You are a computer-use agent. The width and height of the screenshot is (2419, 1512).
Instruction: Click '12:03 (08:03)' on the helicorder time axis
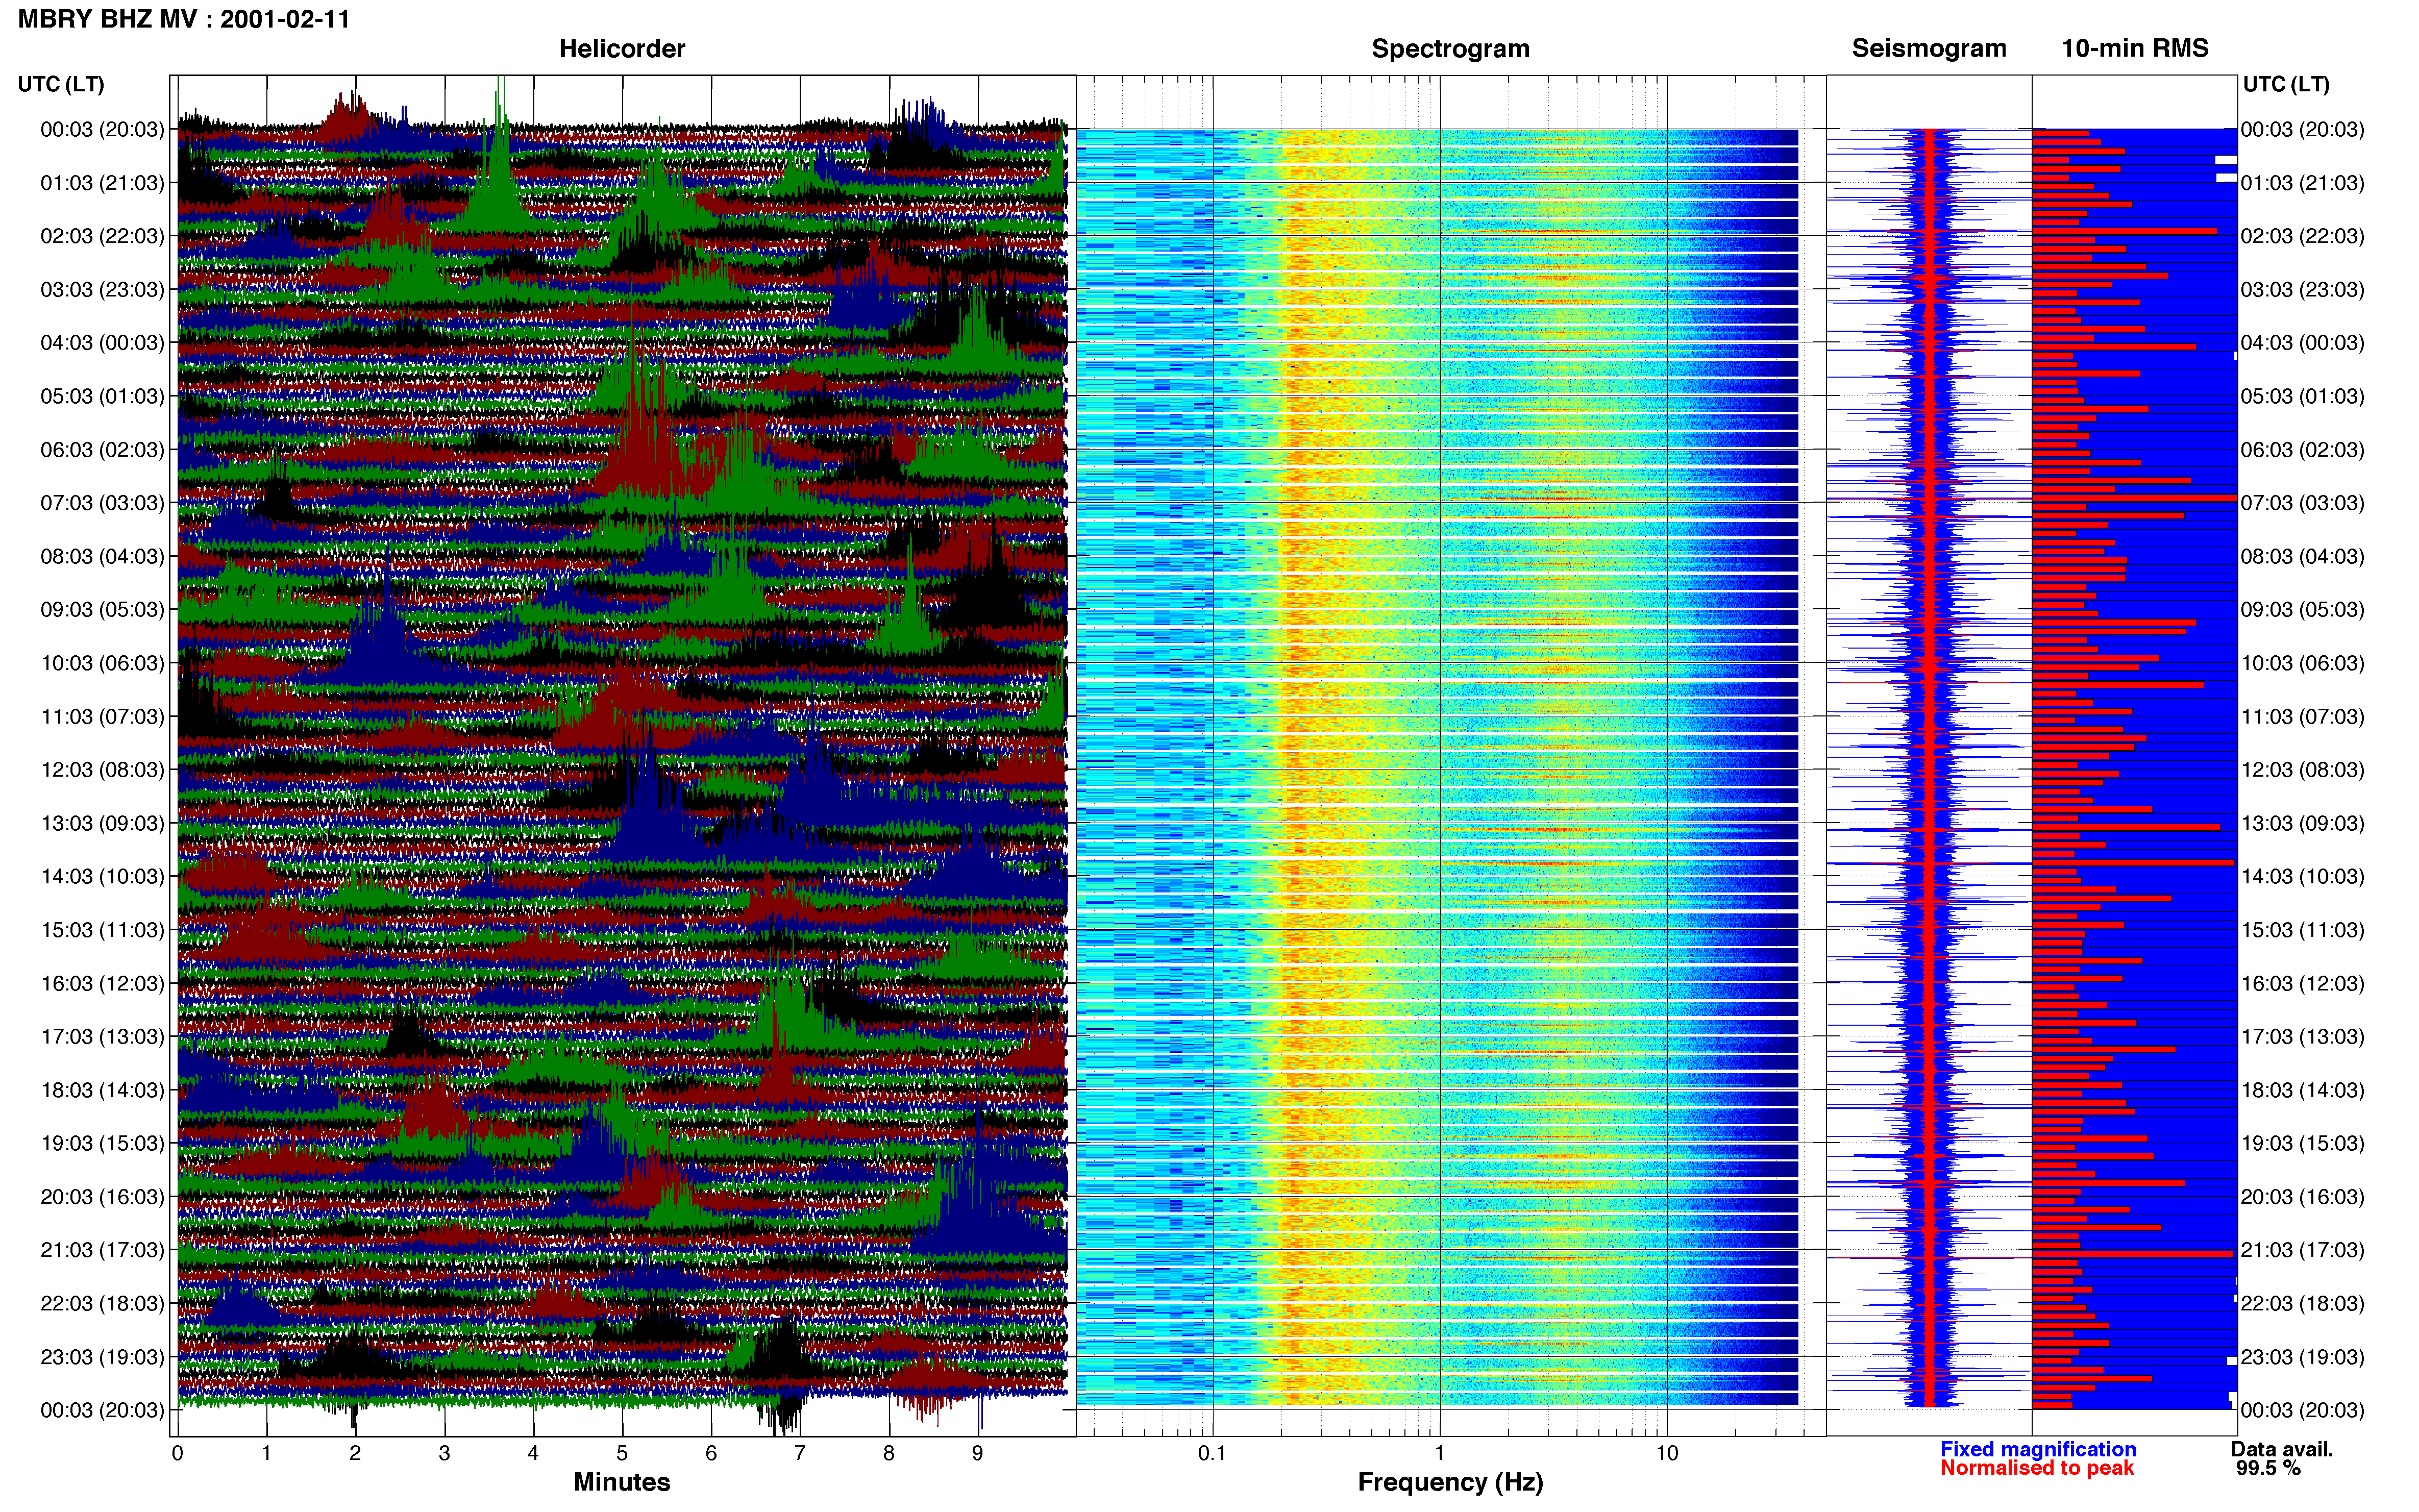click(x=102, y=770)
